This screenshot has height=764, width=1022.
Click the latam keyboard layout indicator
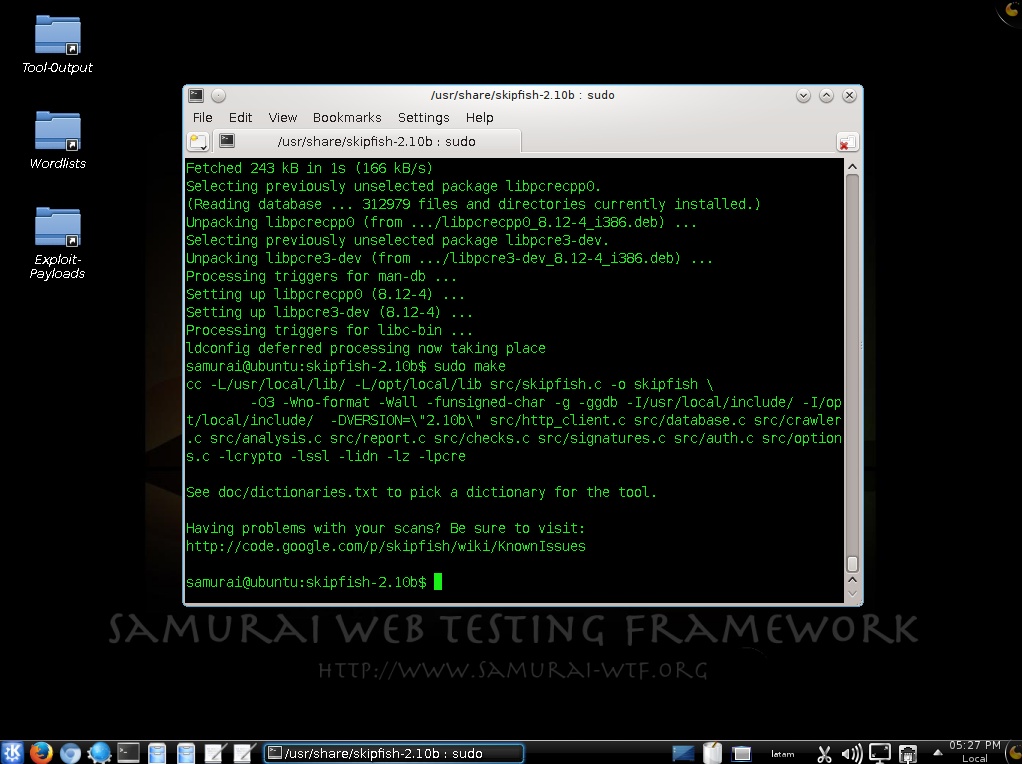point(782,754)
